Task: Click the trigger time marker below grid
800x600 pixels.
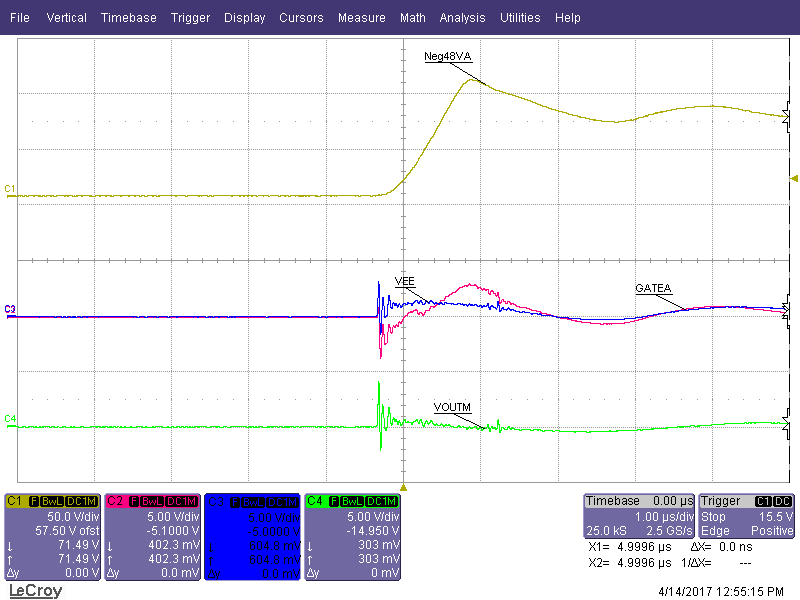Action: (403, 487)
